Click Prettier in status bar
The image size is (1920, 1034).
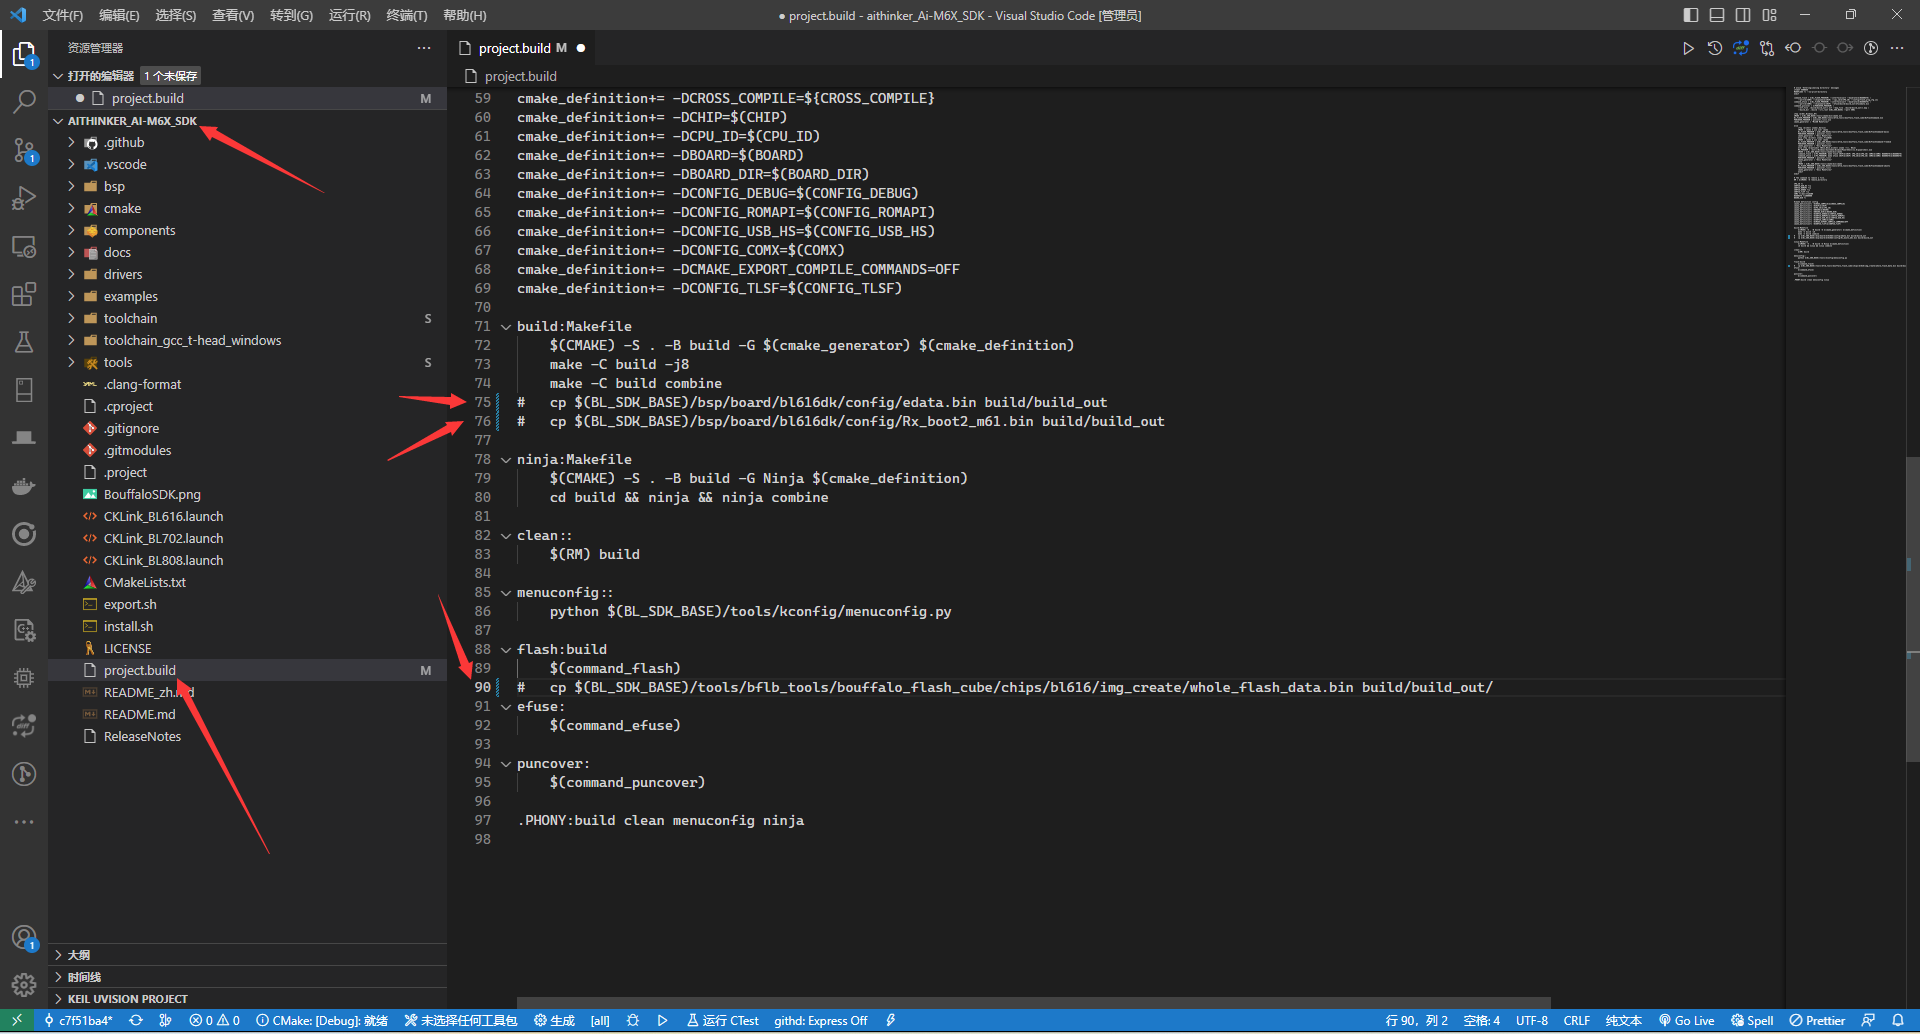[x=1817, y=1021]
